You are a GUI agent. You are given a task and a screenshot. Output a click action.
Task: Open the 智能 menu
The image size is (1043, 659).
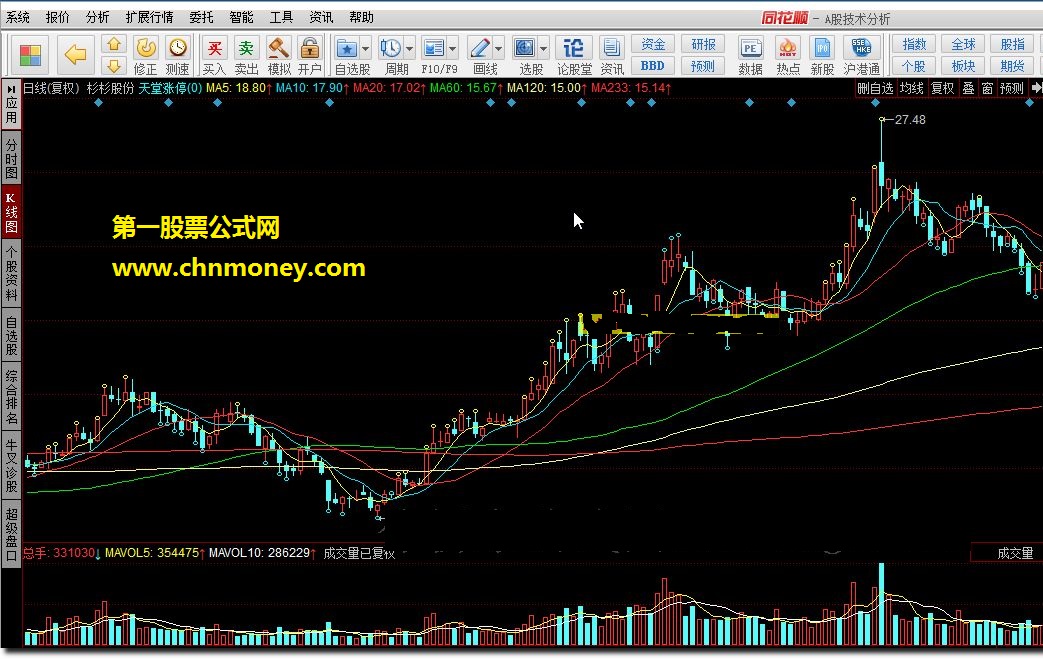(241, 17)
